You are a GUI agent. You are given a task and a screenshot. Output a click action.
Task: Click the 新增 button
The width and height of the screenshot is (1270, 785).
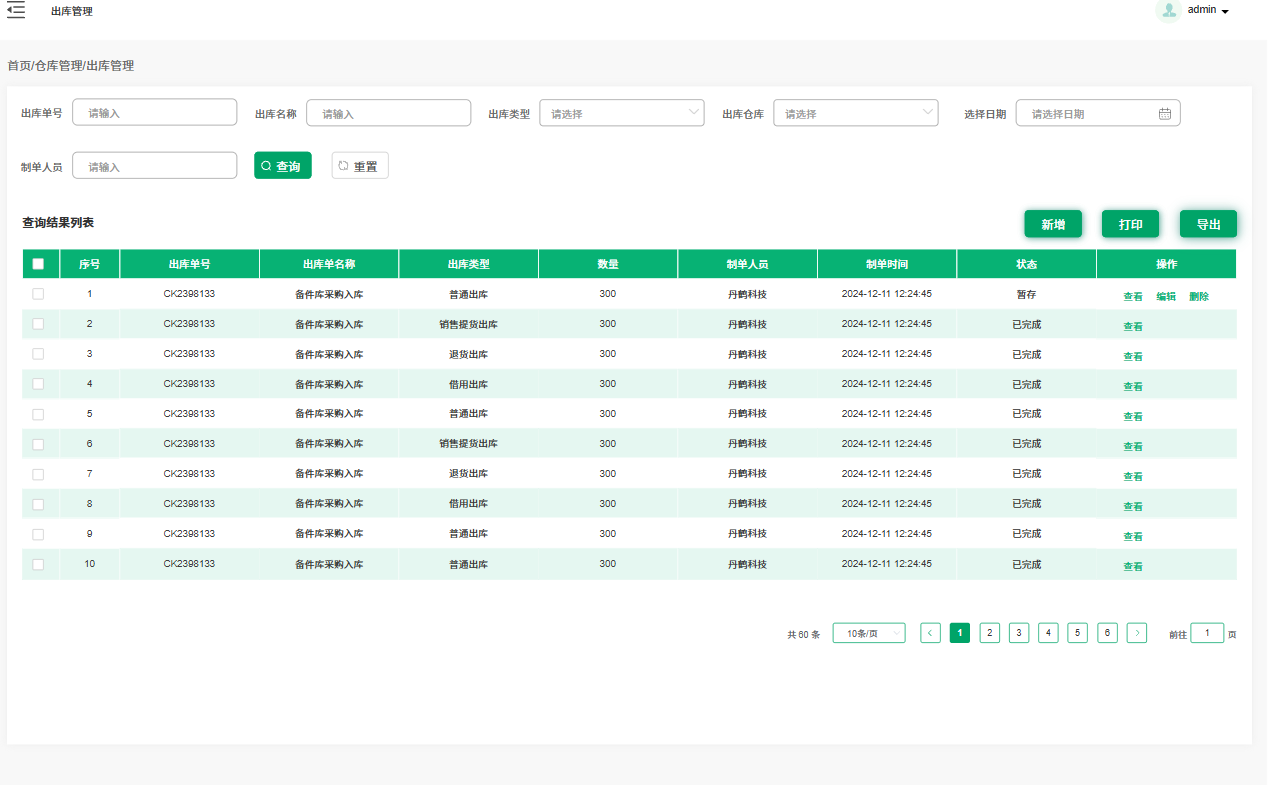click(1052, 224)
